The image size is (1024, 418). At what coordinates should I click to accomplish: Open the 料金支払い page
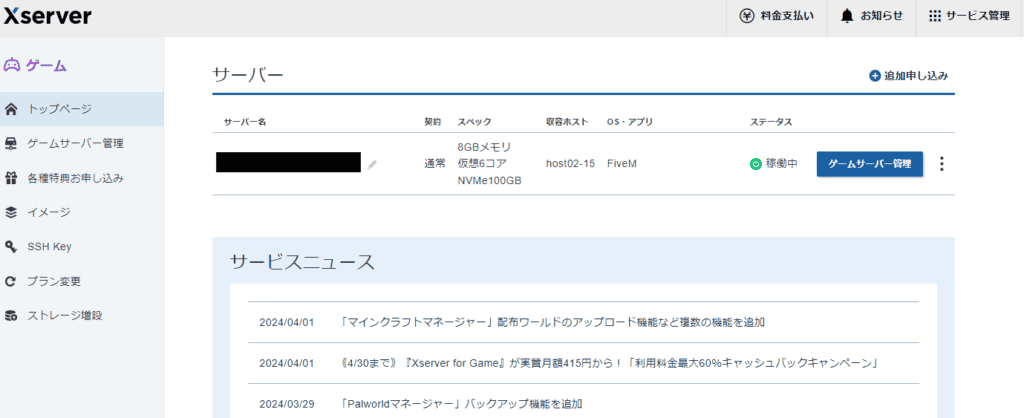776,16
